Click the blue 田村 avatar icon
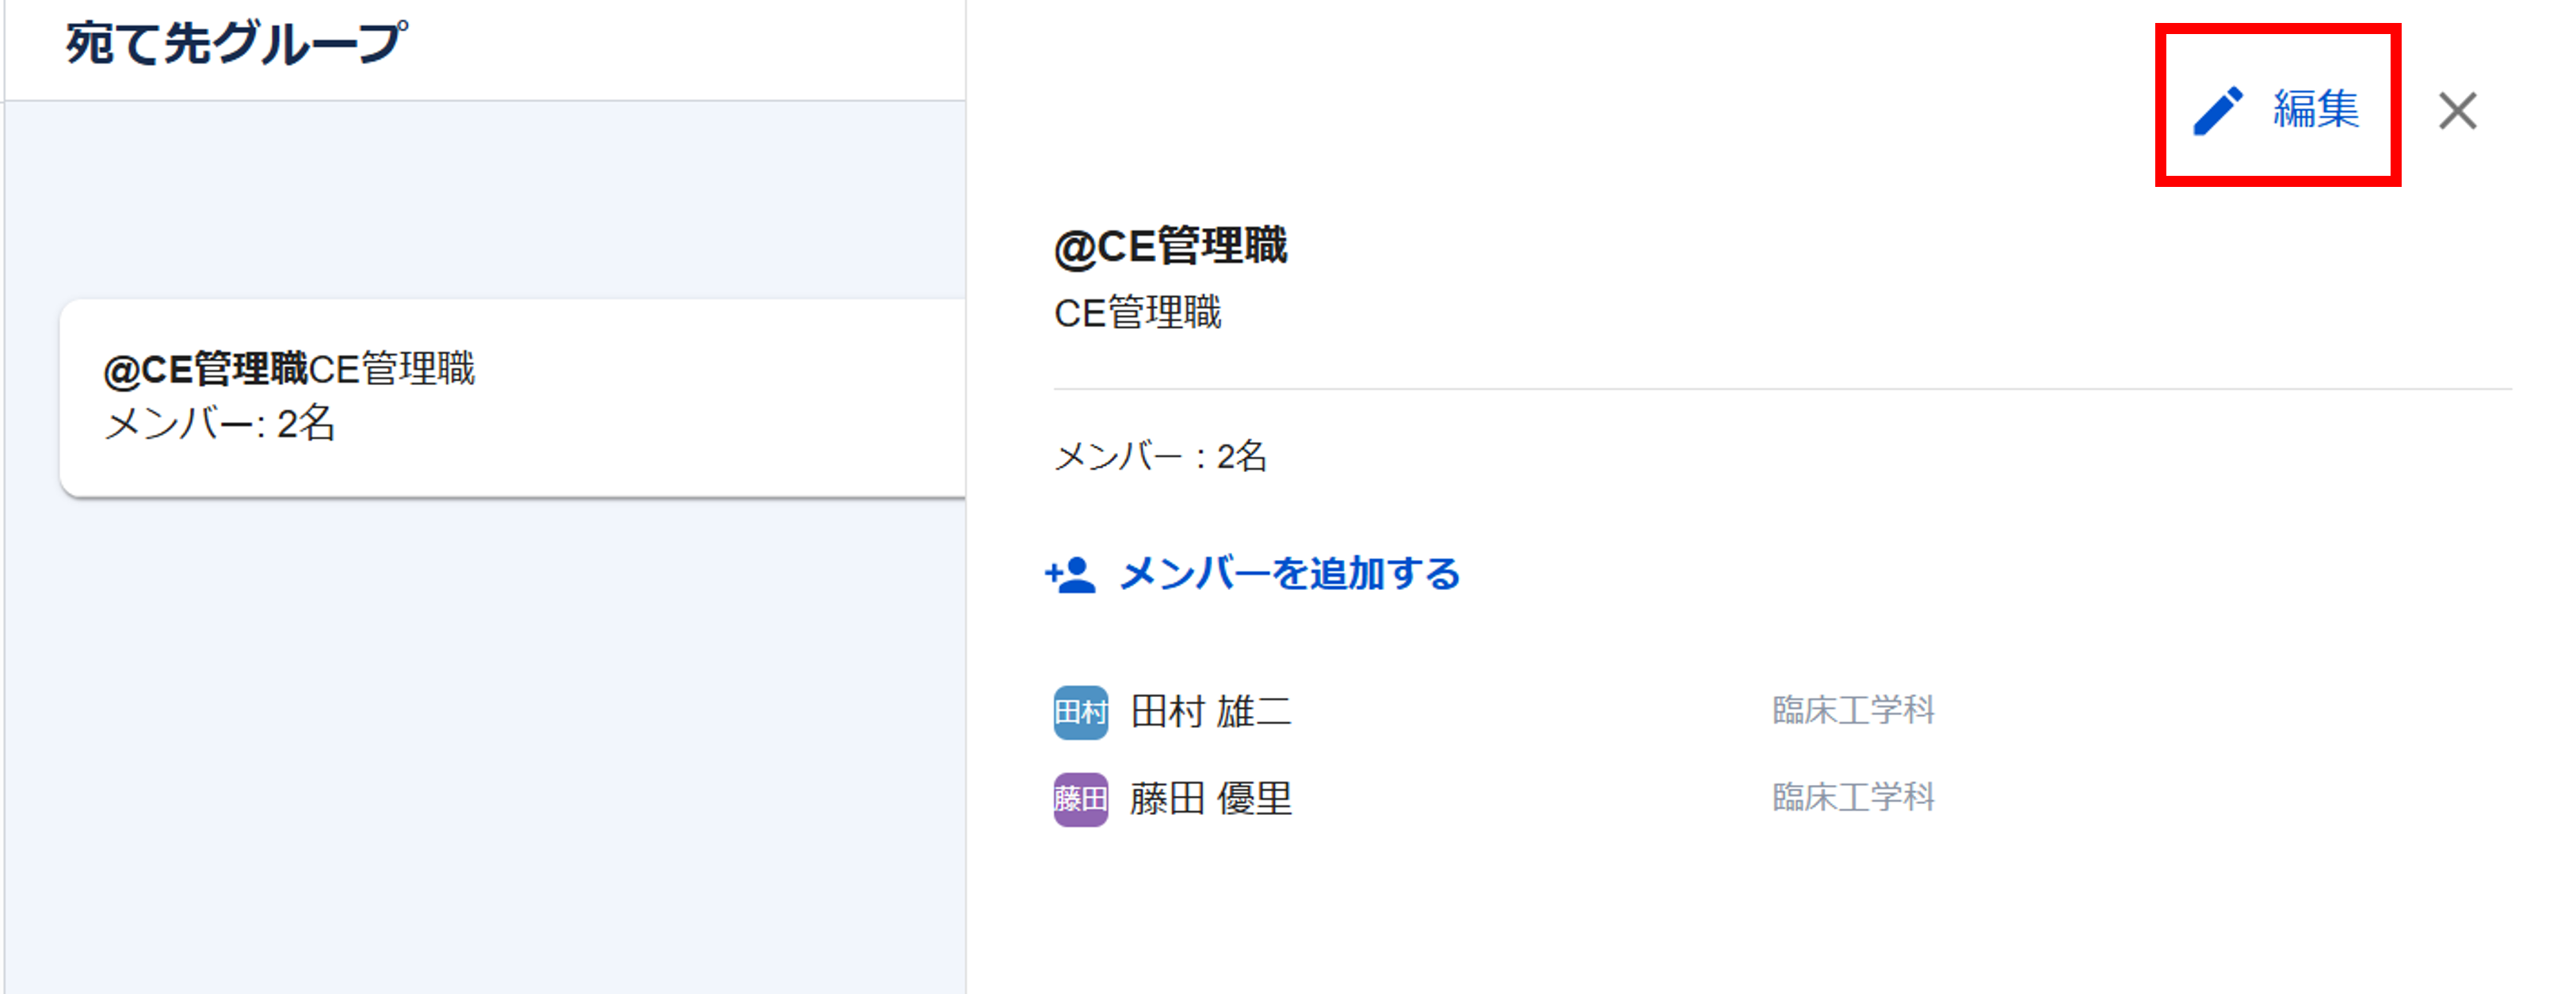Image resolution: width=2576 pixels, height=994 pixels. click(x=1080, y=712)
